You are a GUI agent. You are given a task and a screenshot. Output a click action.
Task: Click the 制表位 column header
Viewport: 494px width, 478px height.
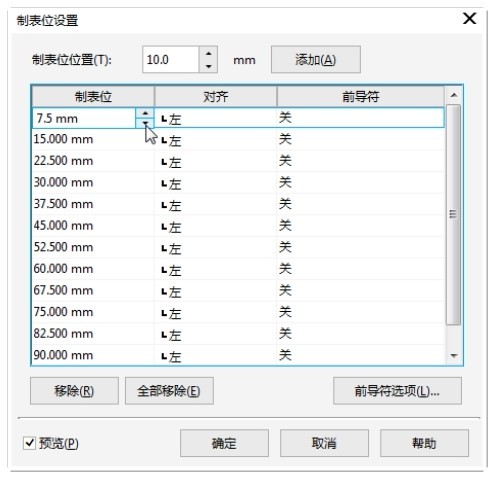pyautogui.click(x=93, y=97)
